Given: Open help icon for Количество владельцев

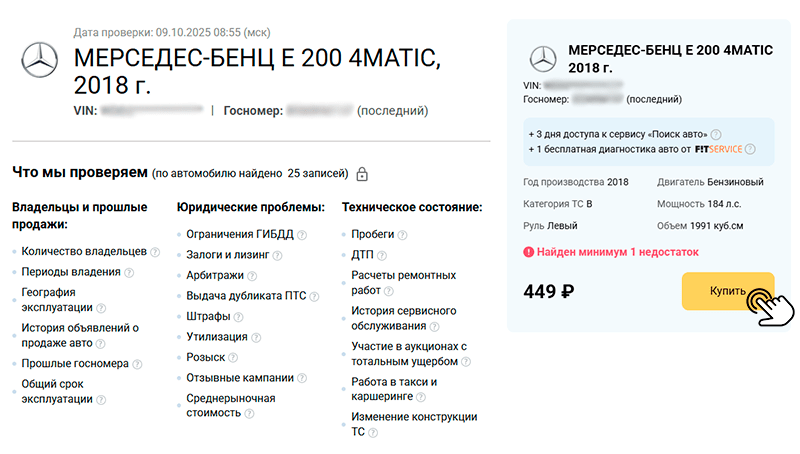Looking at the screenshot, I should 156,251.
